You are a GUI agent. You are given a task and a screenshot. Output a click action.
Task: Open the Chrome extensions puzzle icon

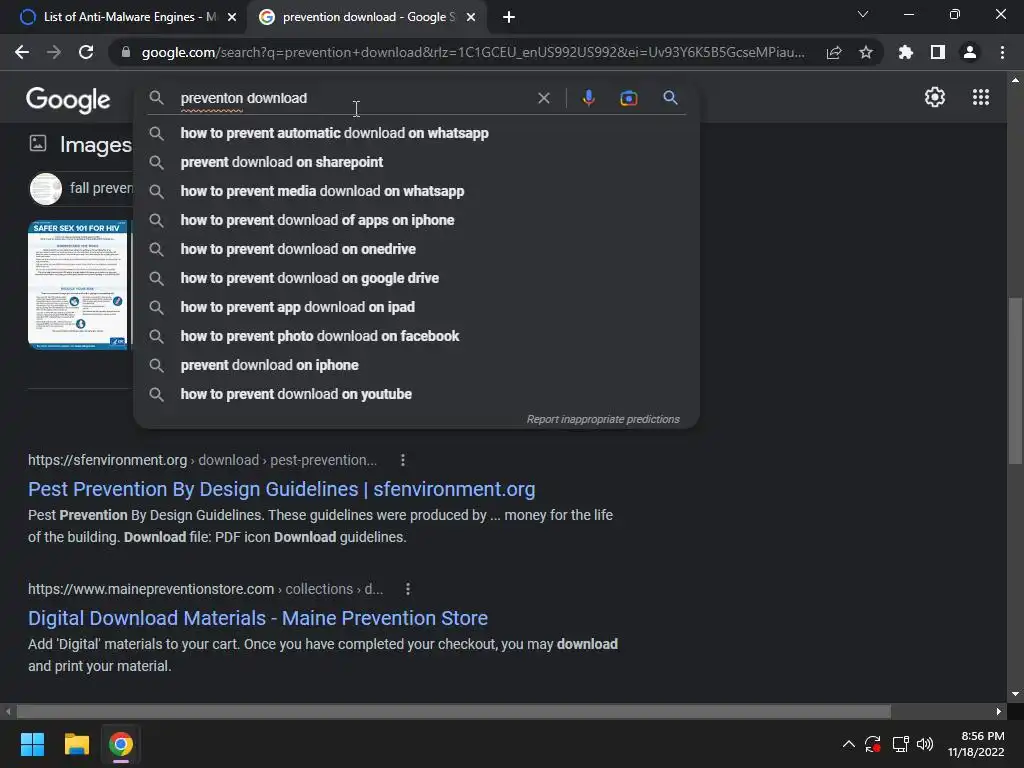click(x=906, y=52)
